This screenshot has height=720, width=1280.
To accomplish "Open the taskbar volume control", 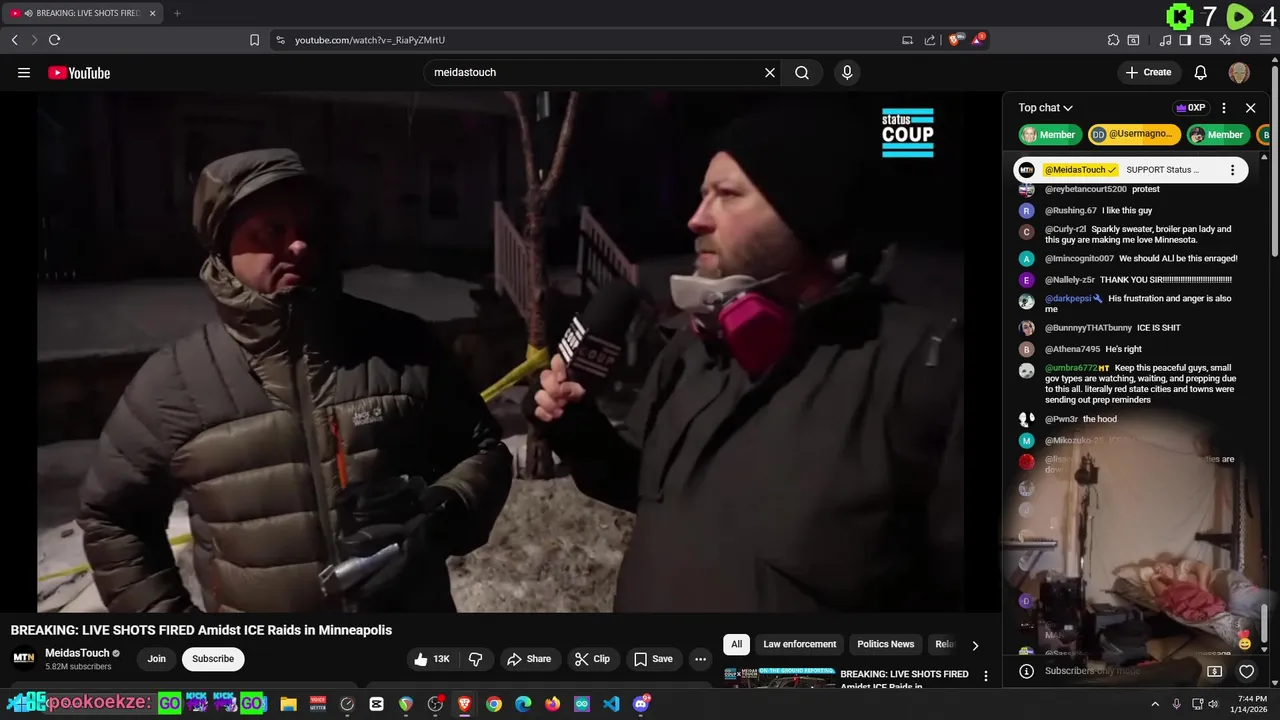I will (x=1213, y=704).
